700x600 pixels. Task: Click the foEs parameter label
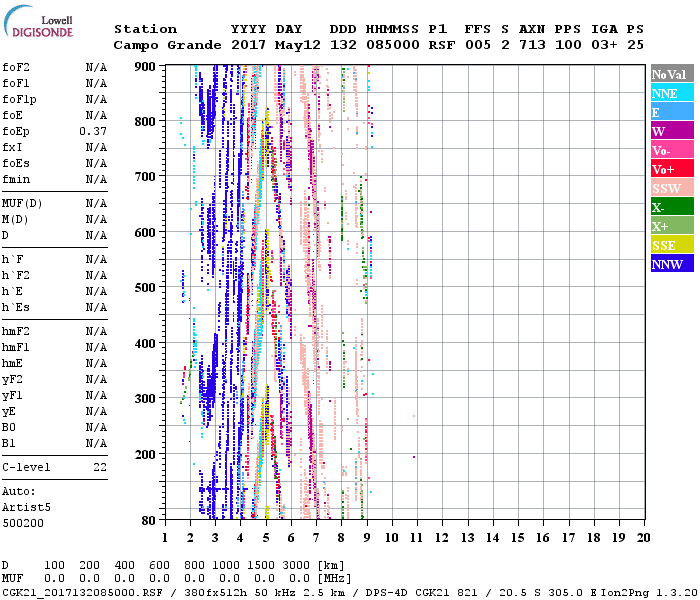(16, 163)
